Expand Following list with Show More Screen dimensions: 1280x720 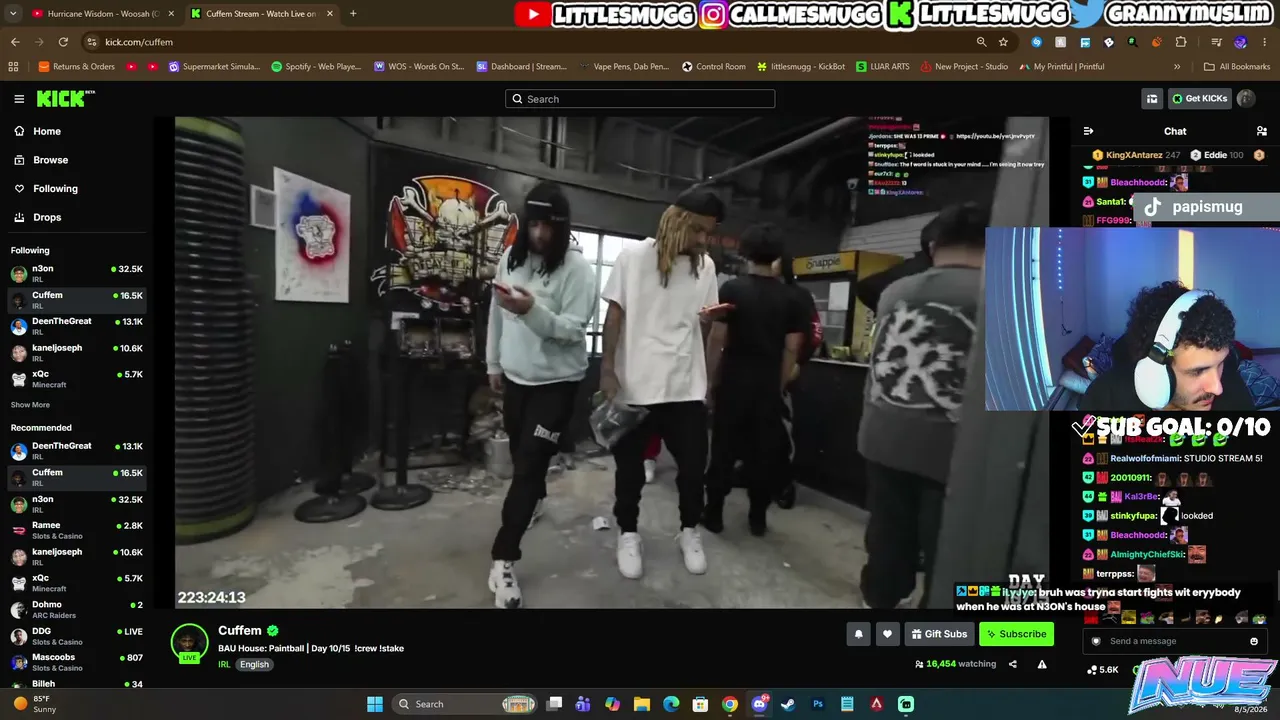[30, 405]
